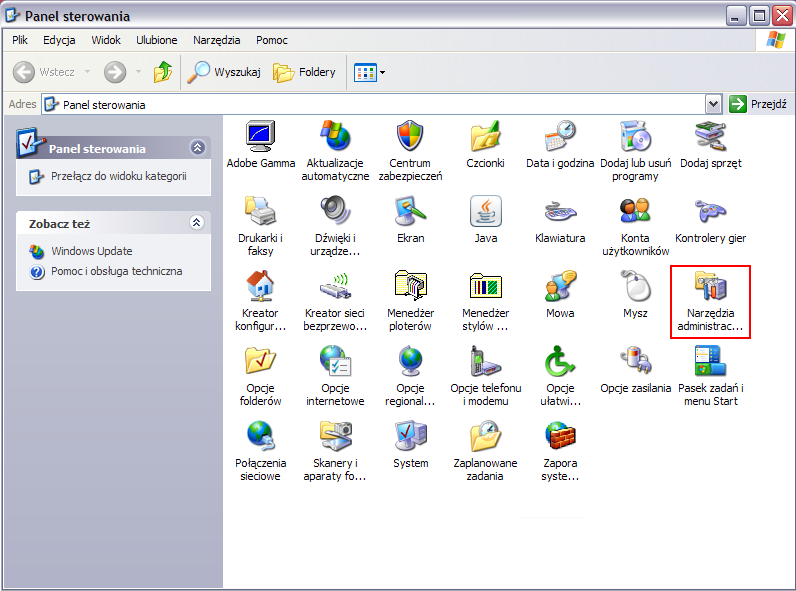The image size is (796, 591).
Task: Open the Widok menu
Action: [x=105, y=40]
